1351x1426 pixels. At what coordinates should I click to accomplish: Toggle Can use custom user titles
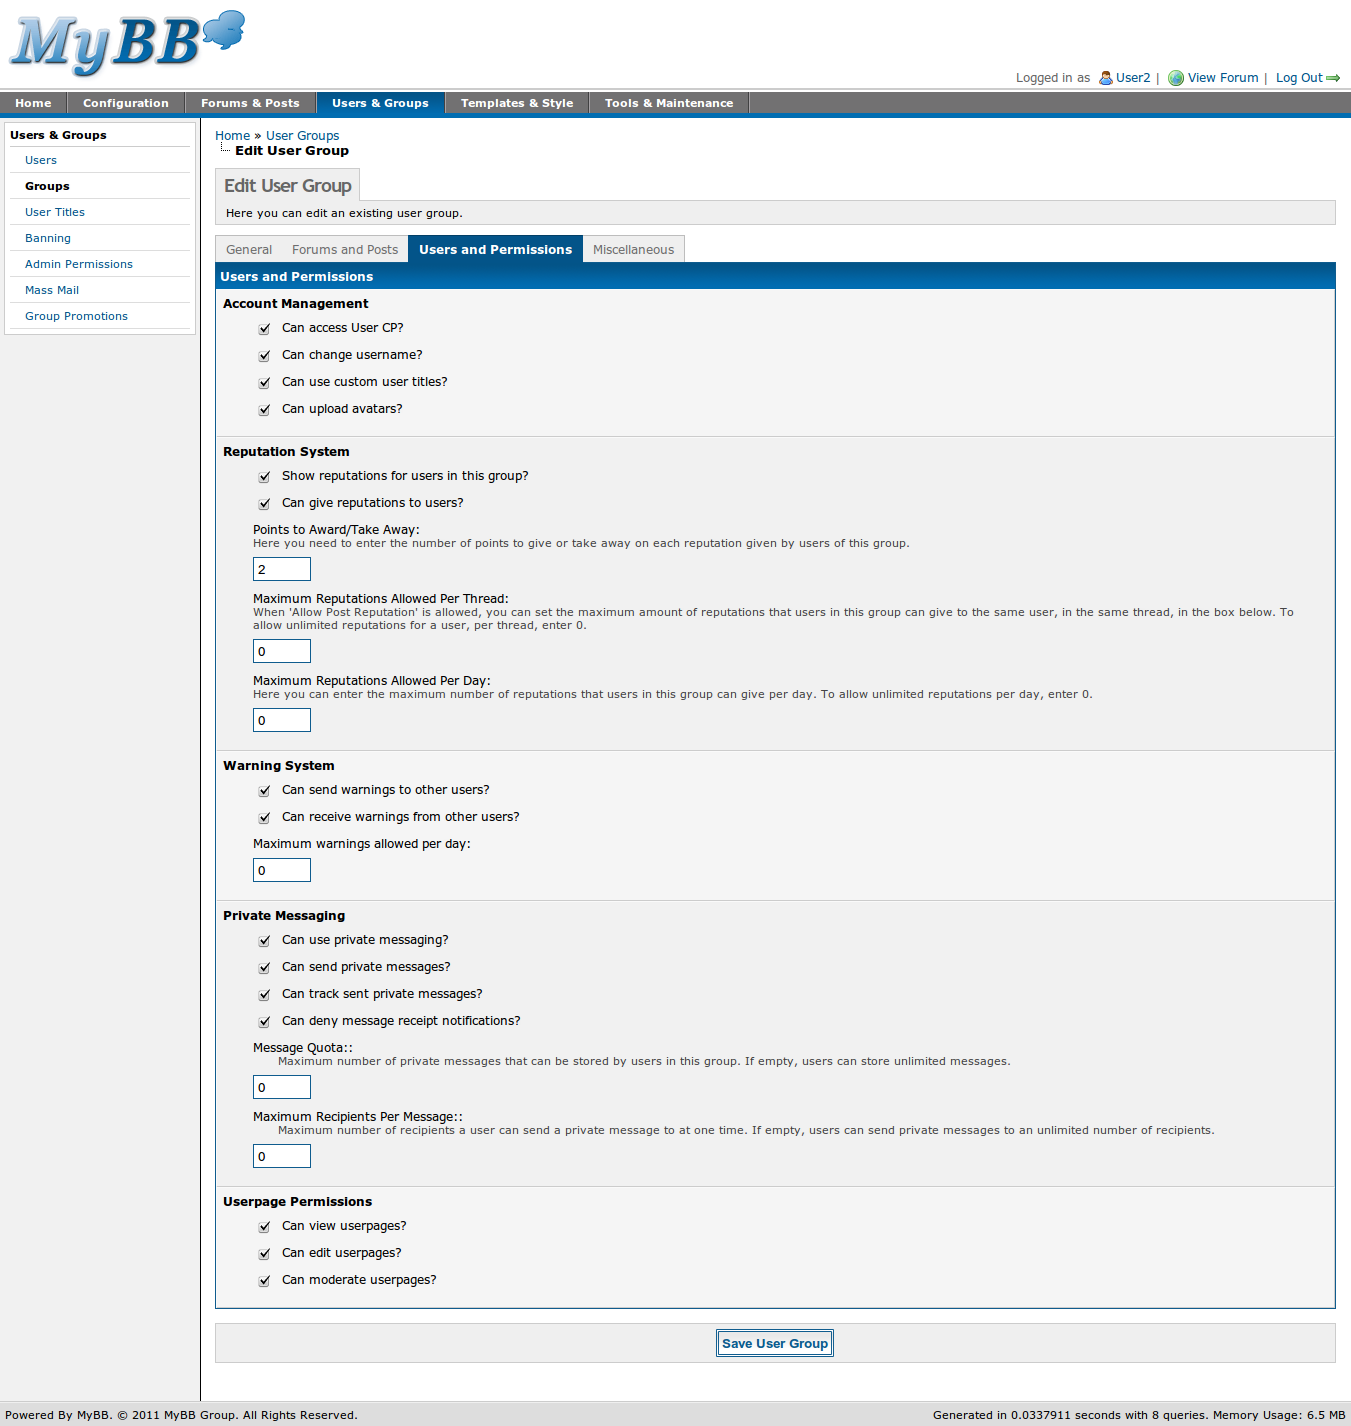[264, 383]
